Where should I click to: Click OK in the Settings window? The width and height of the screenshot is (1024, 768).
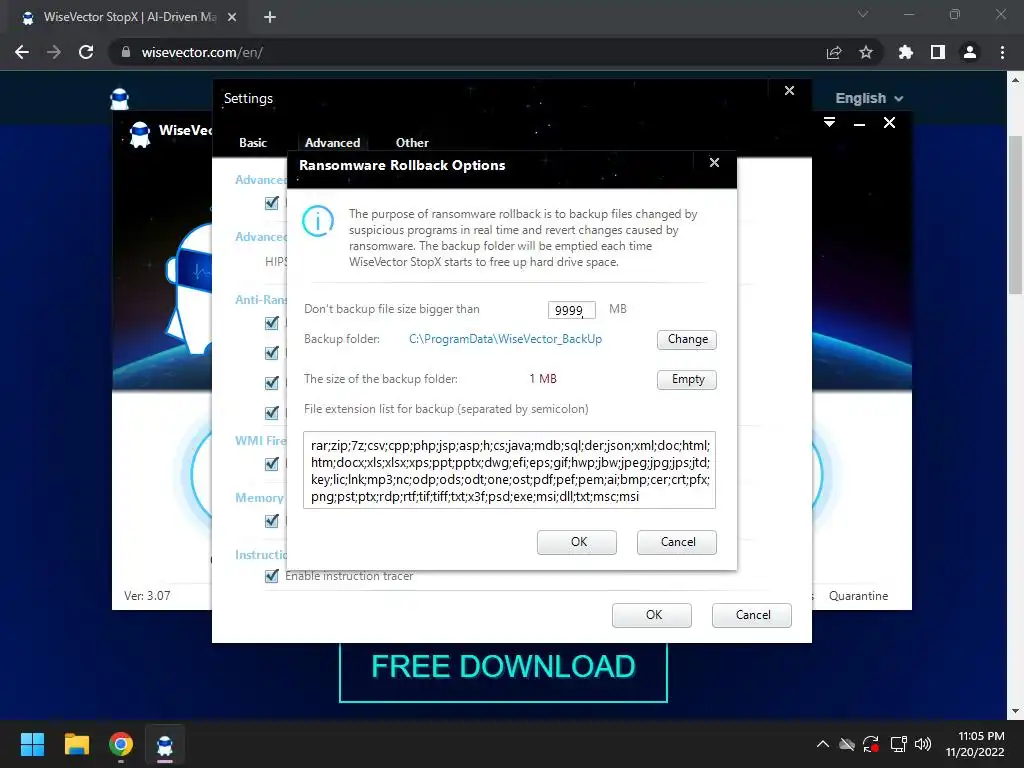[x=652, y=615]
